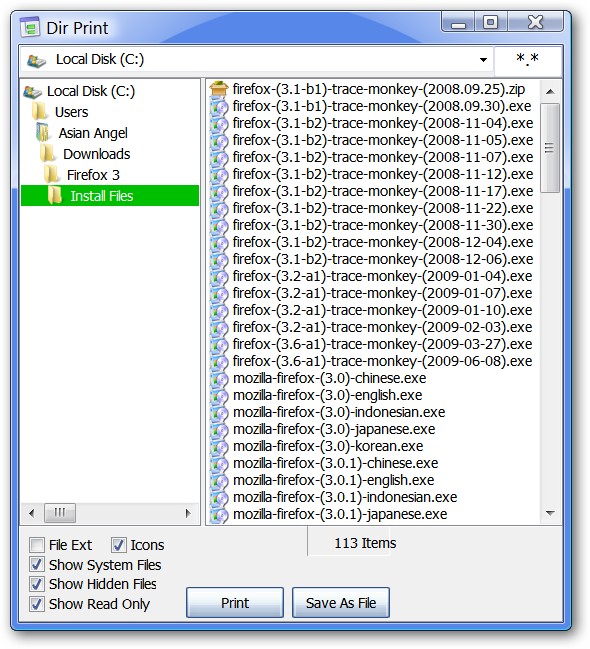Click the folder tree scroll left arrow
The height and width of the screenshot is (649, 590).
32,513
